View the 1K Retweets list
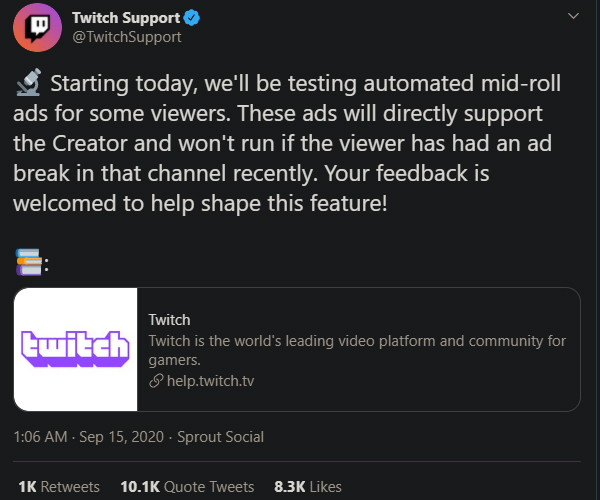This screenshot has height=500, width=600. [x=59, y=487]
